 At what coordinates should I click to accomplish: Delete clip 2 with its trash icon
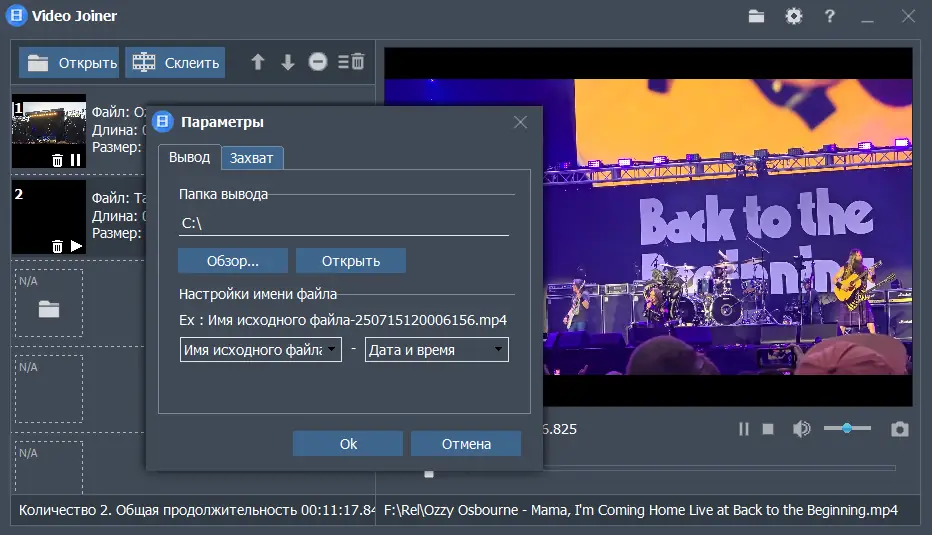tap(57, 246)
